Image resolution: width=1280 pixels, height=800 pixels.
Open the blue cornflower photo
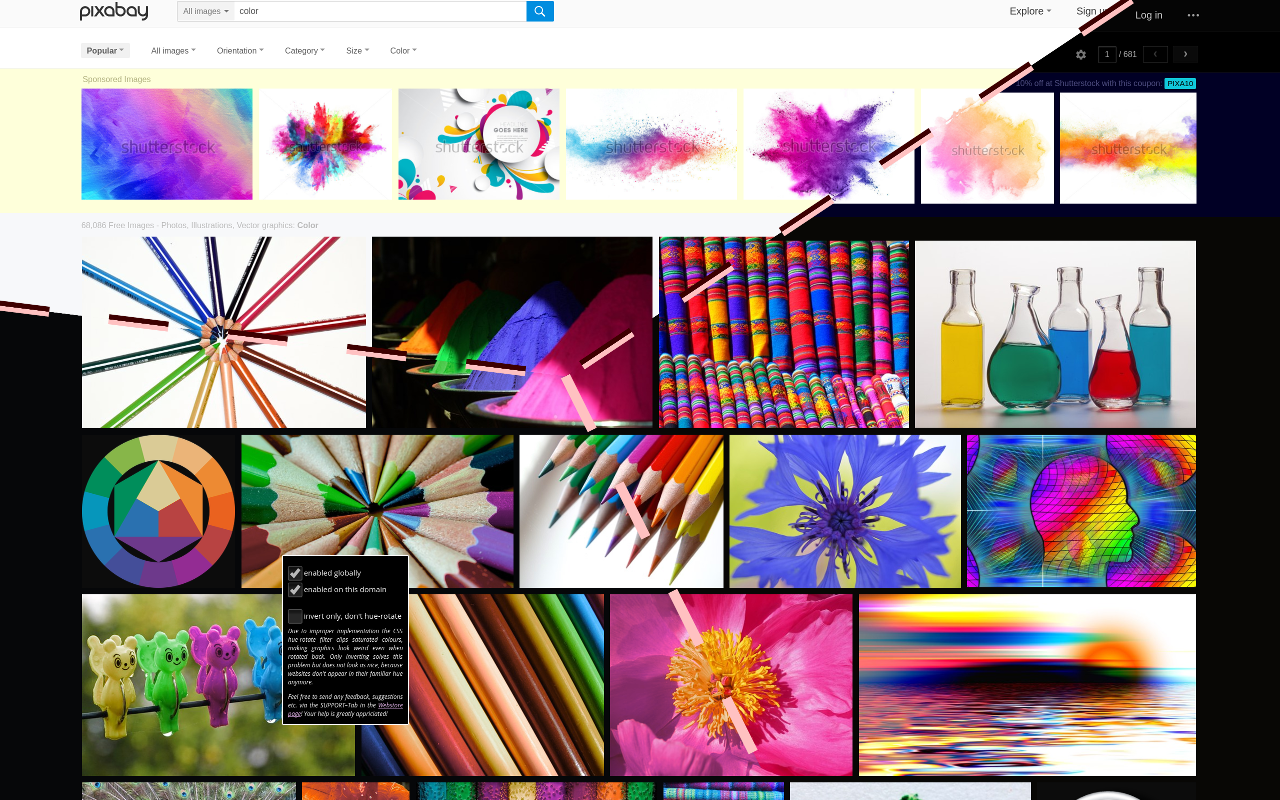[x=845, y=511]
